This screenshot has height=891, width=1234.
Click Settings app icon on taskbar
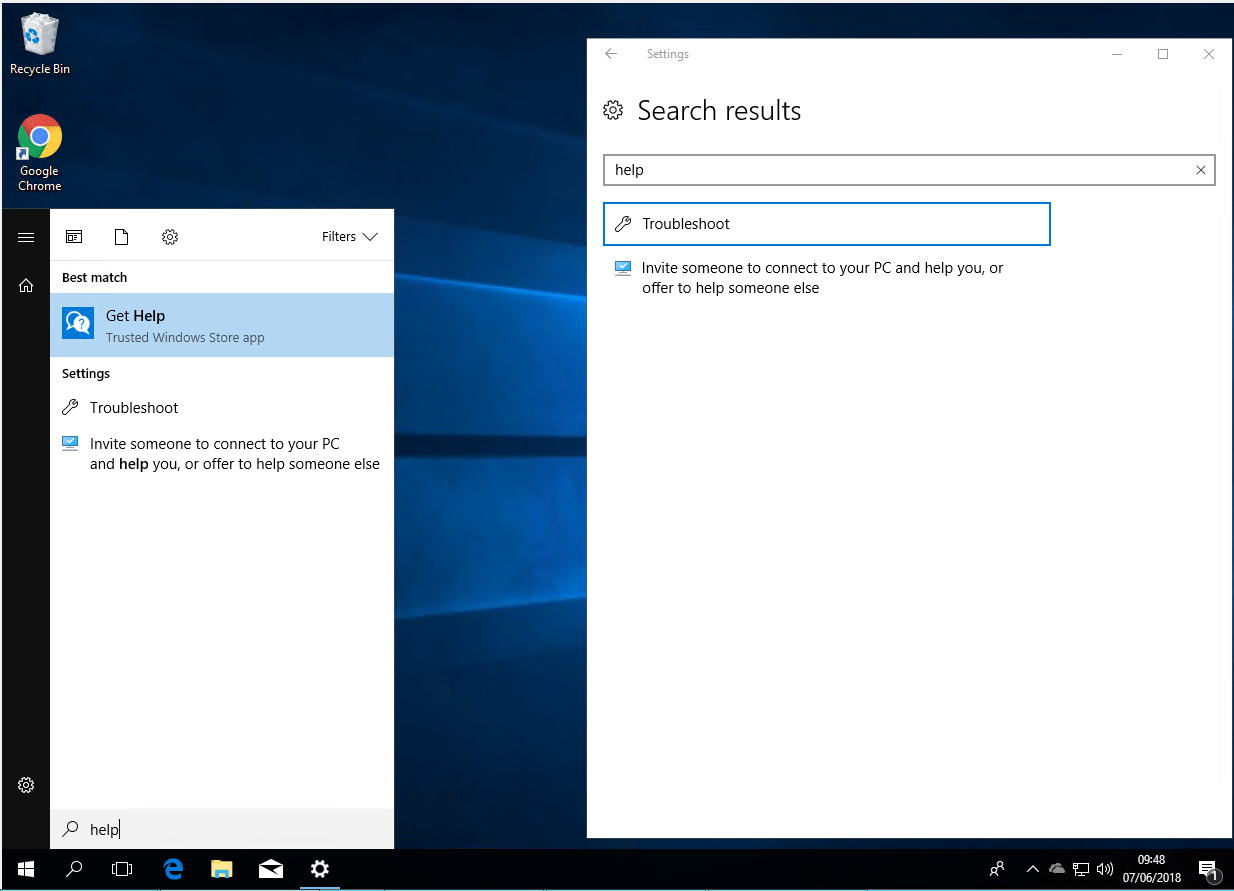(320, 869)
